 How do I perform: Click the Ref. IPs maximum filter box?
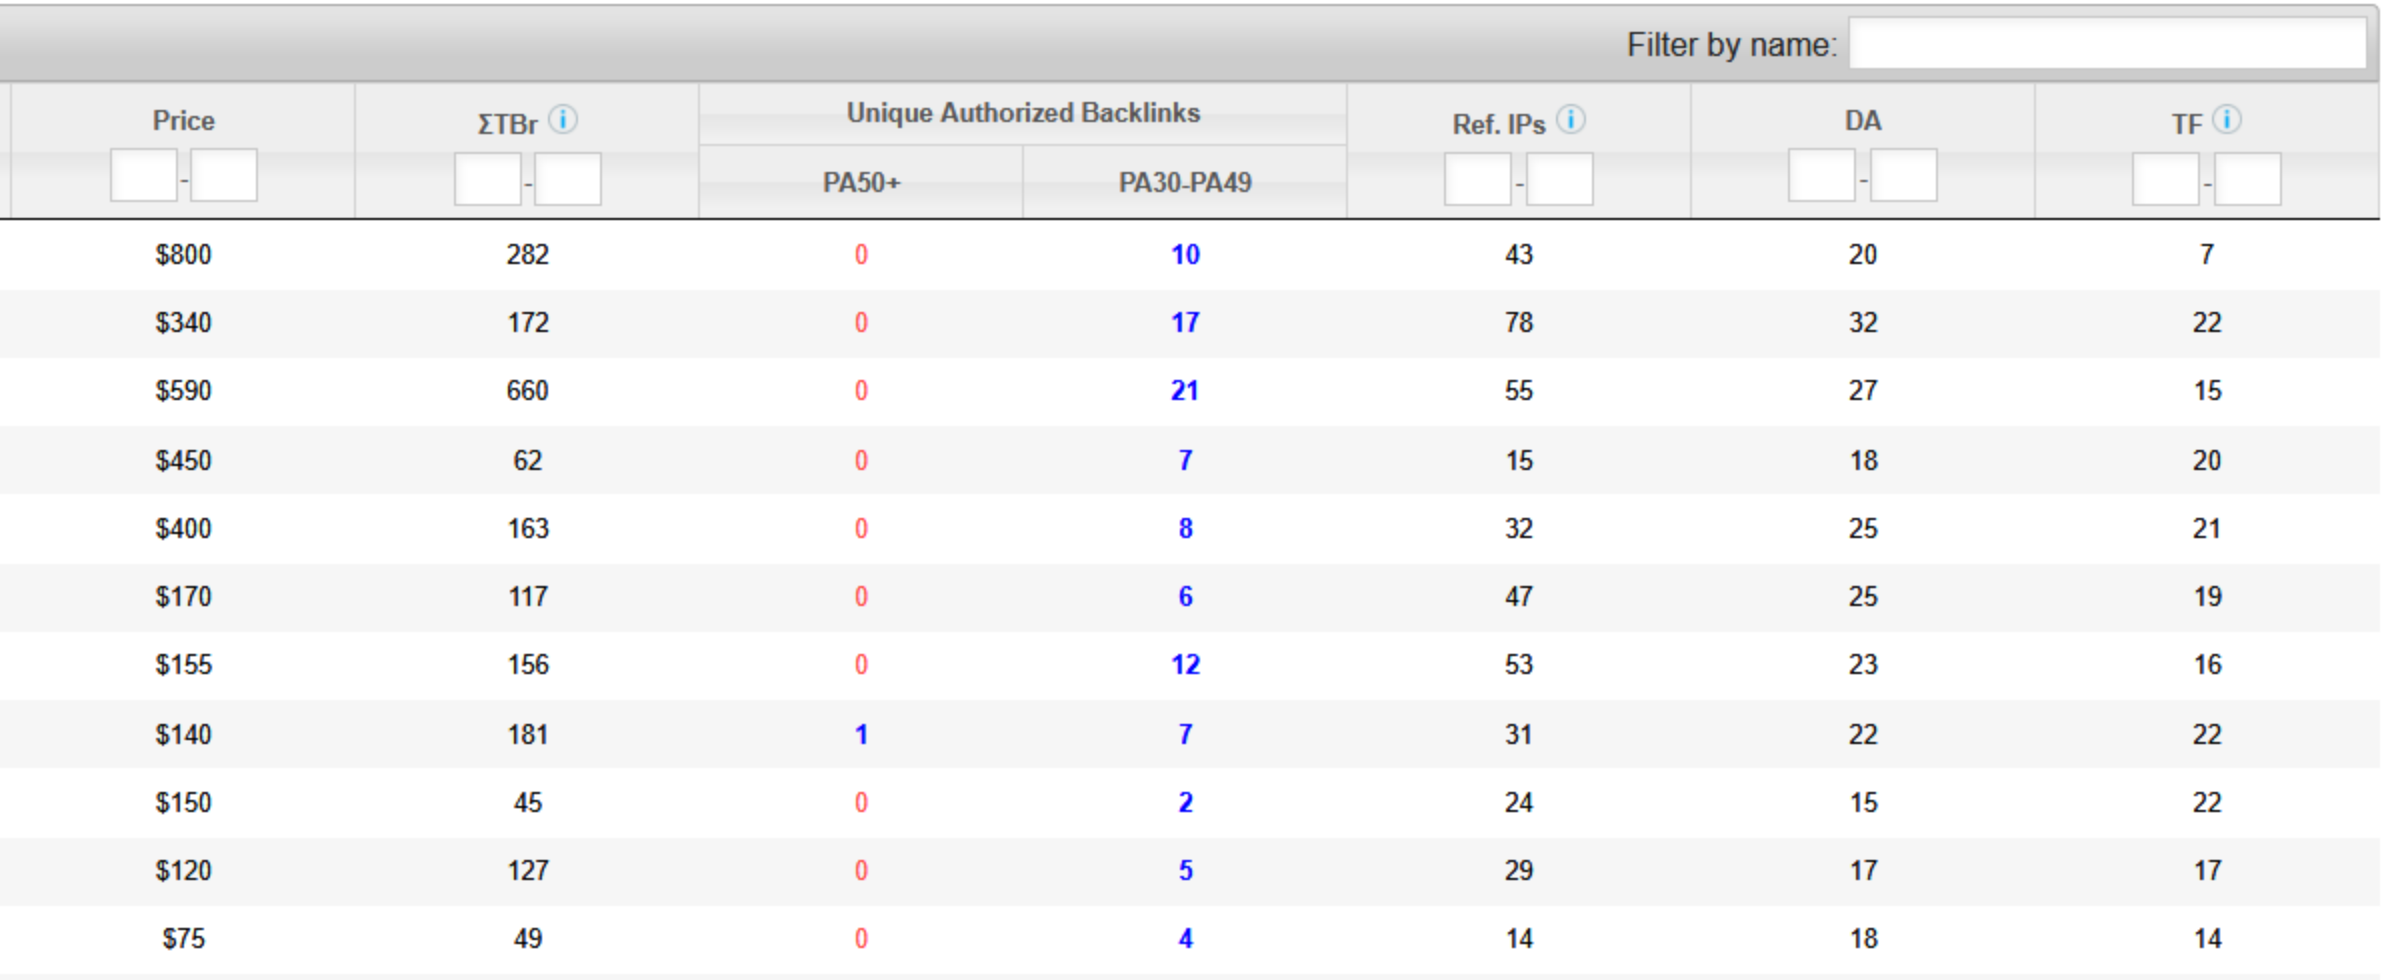tap(1560, 179)
